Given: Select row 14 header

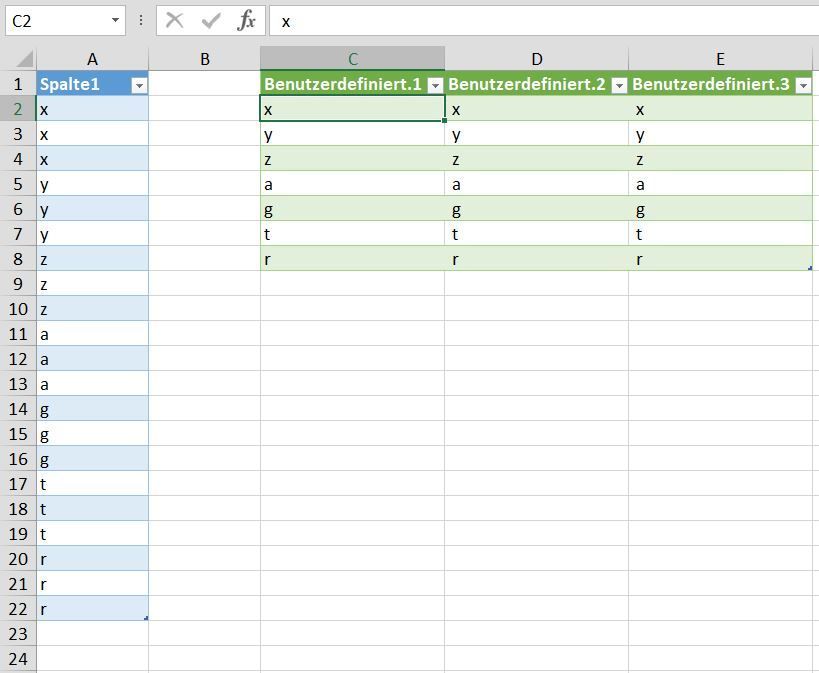Looking at the screenshot, I should (18, 409).
